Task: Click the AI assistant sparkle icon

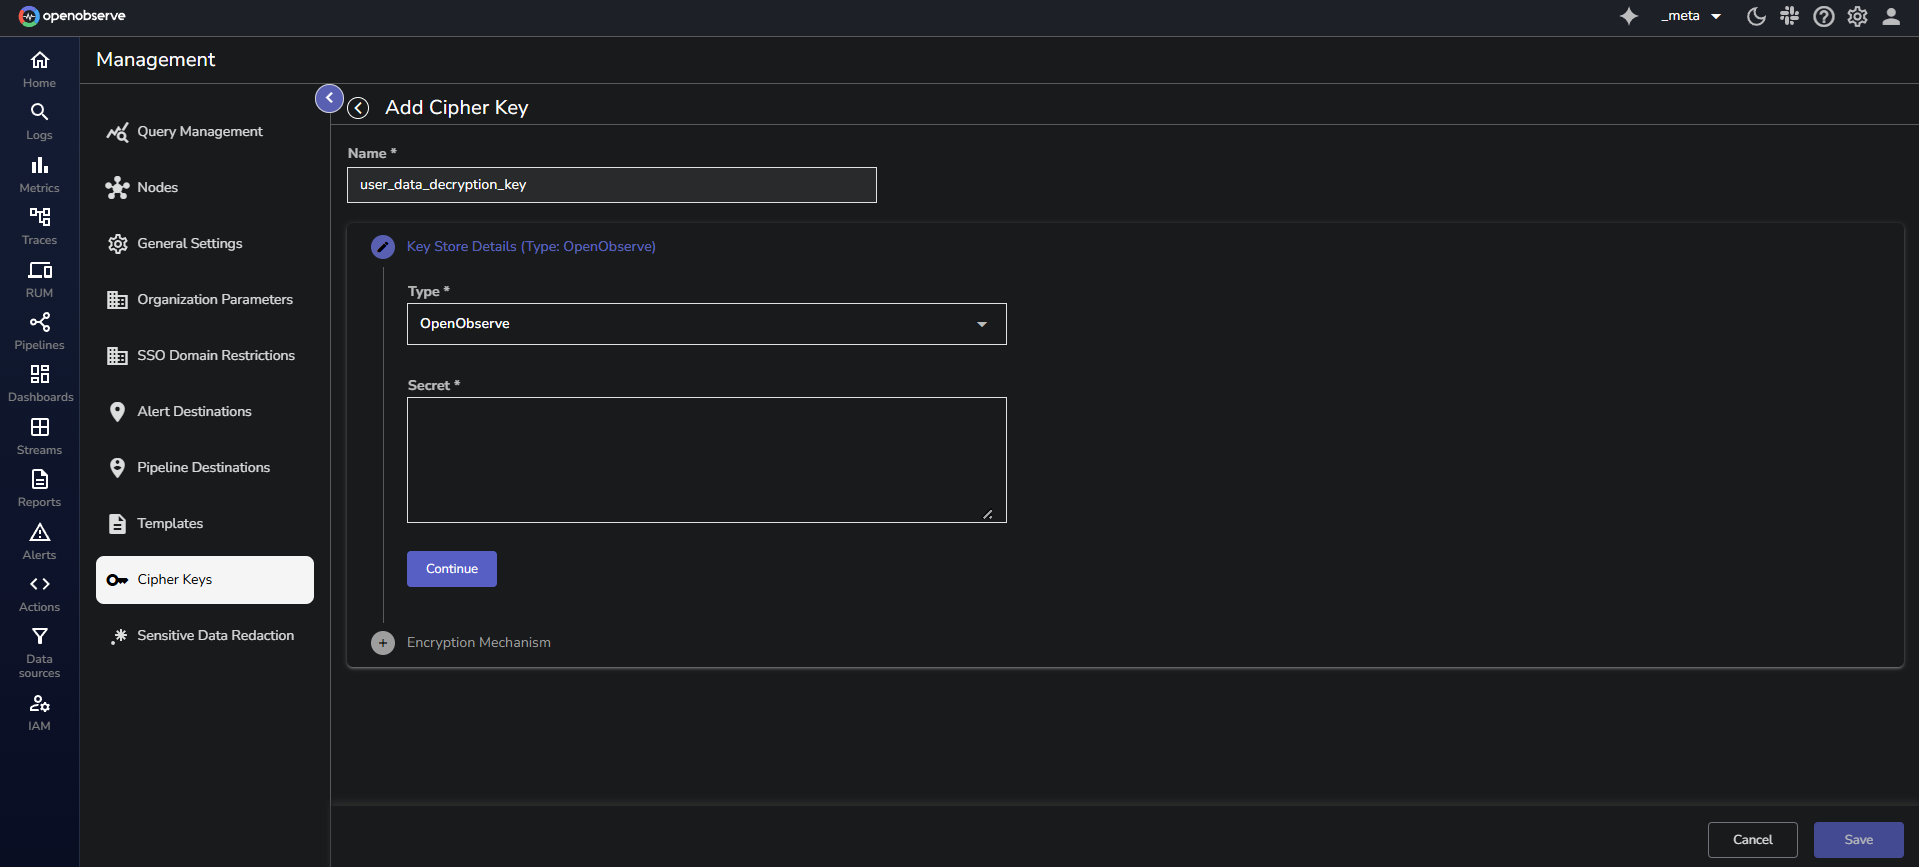Action: click(1629, 16)
